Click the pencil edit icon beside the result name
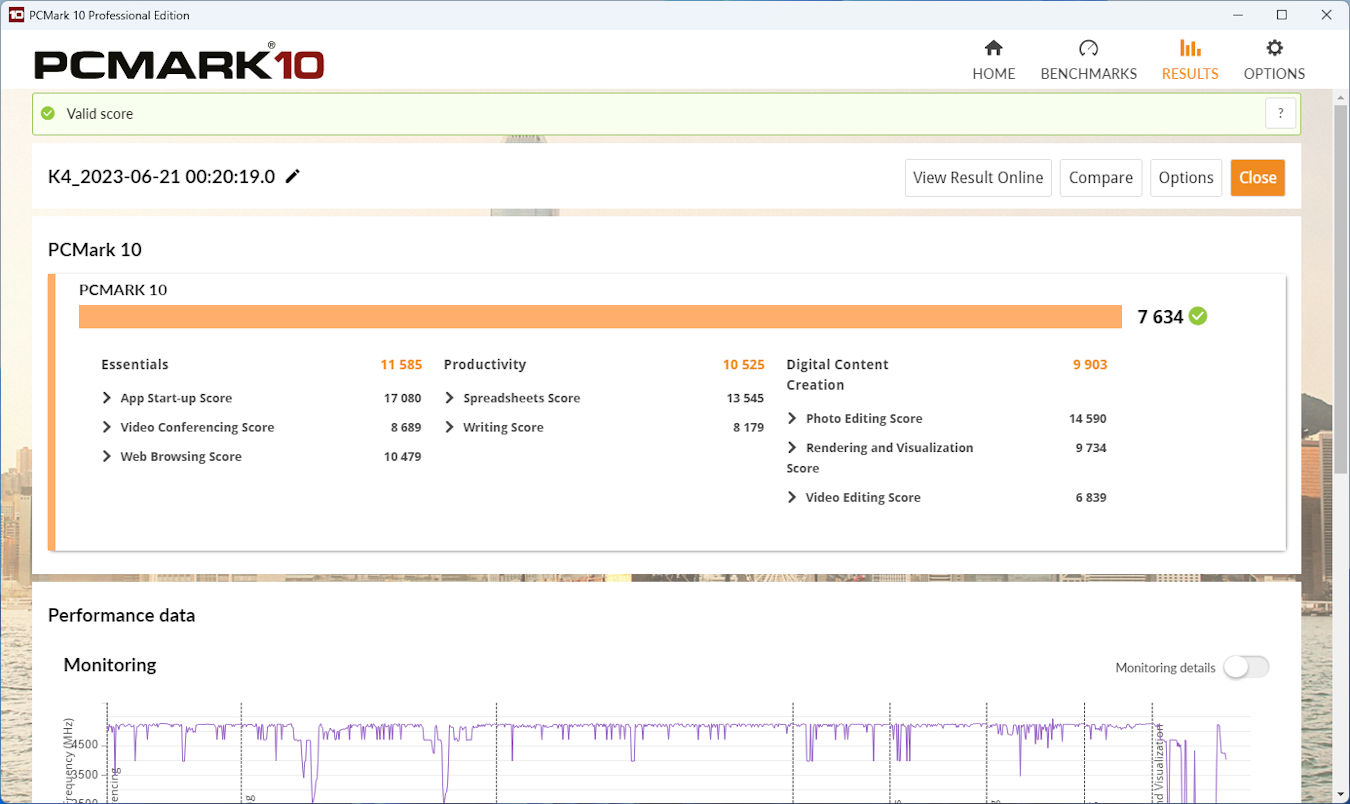Image resolution: width=1350 pixels, height=804 pixels. coord(292,176)
